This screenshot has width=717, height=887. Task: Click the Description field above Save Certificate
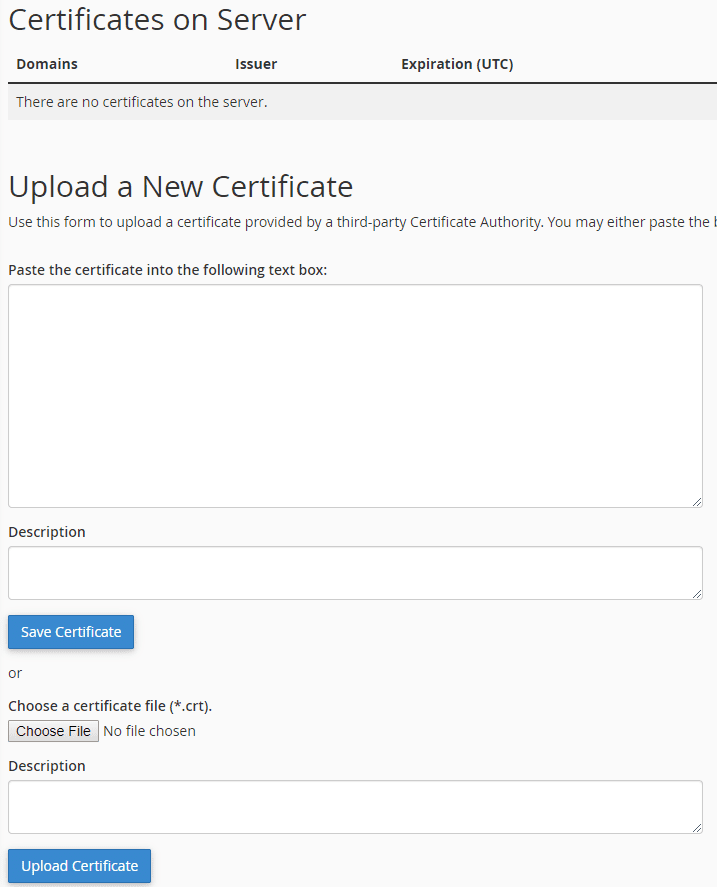pyautogui.click(x=355, y=573)
